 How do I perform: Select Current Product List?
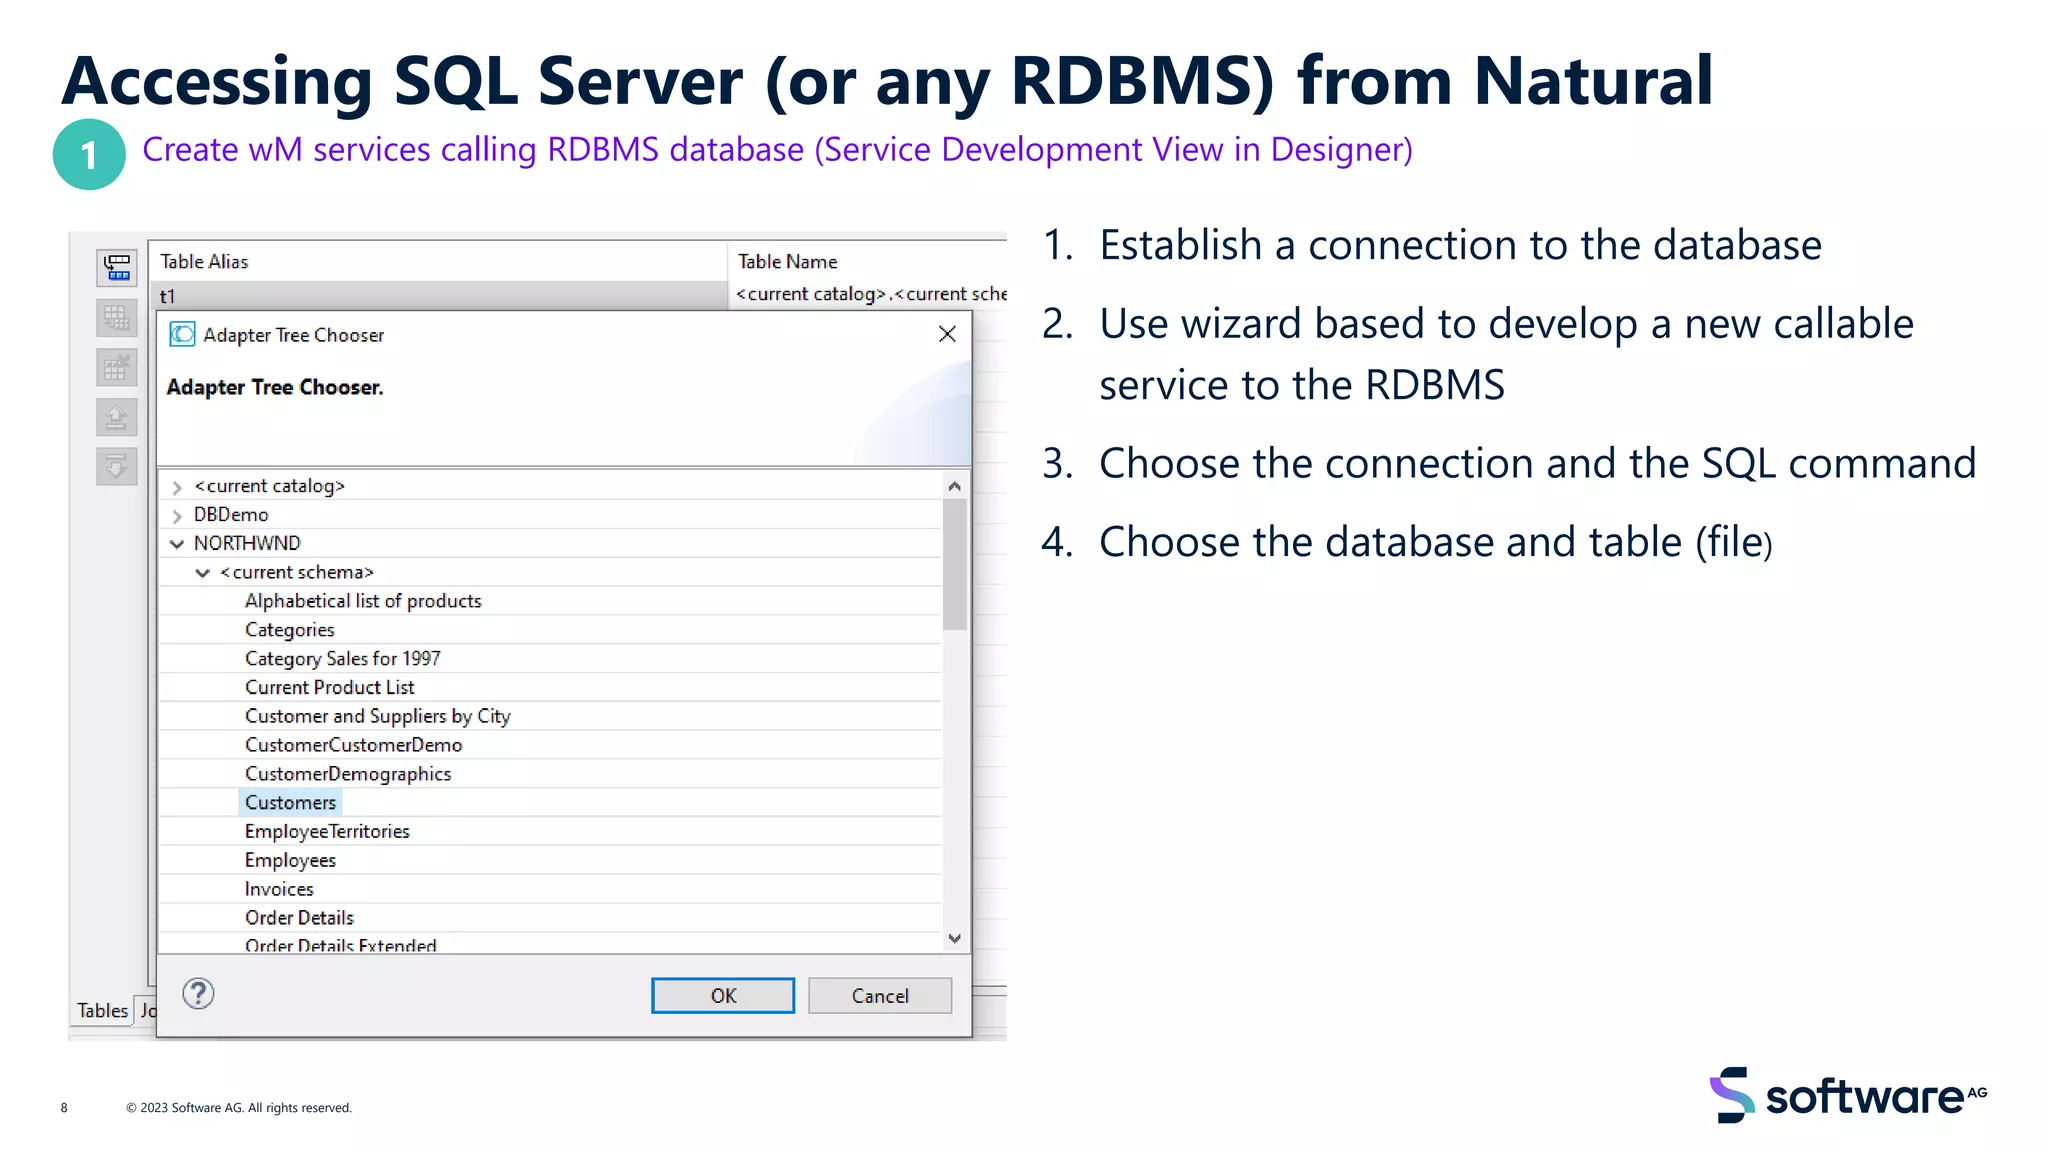pyautogui.click(x=330, y=688)
